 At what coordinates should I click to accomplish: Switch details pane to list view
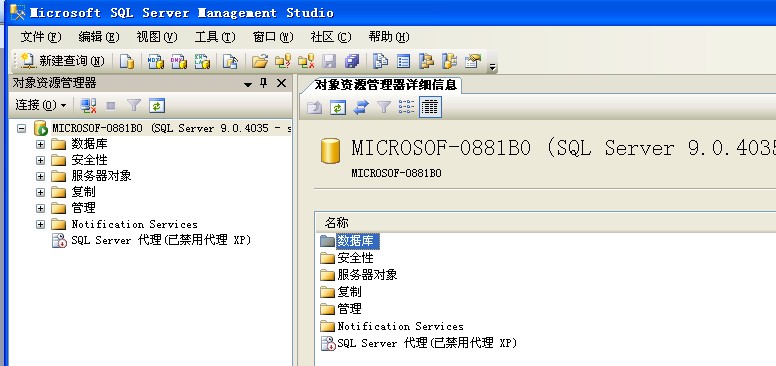point(407,107)
